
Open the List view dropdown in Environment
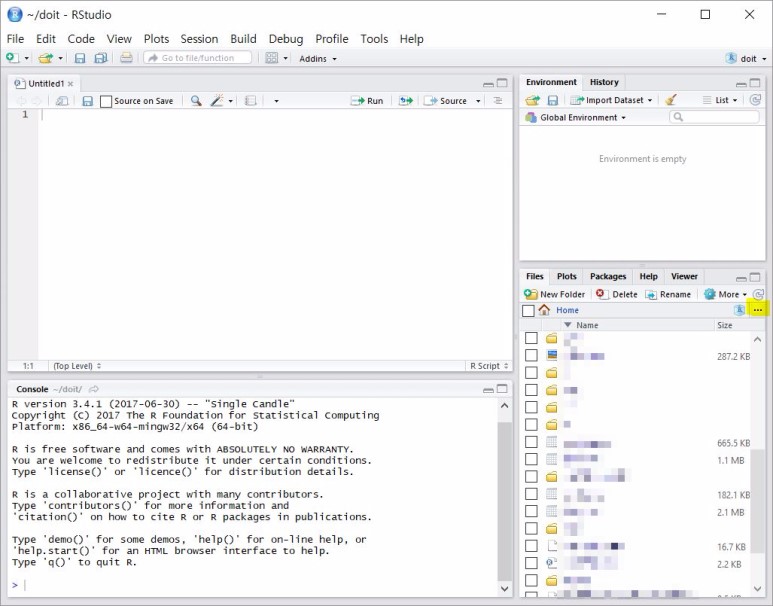720,100
